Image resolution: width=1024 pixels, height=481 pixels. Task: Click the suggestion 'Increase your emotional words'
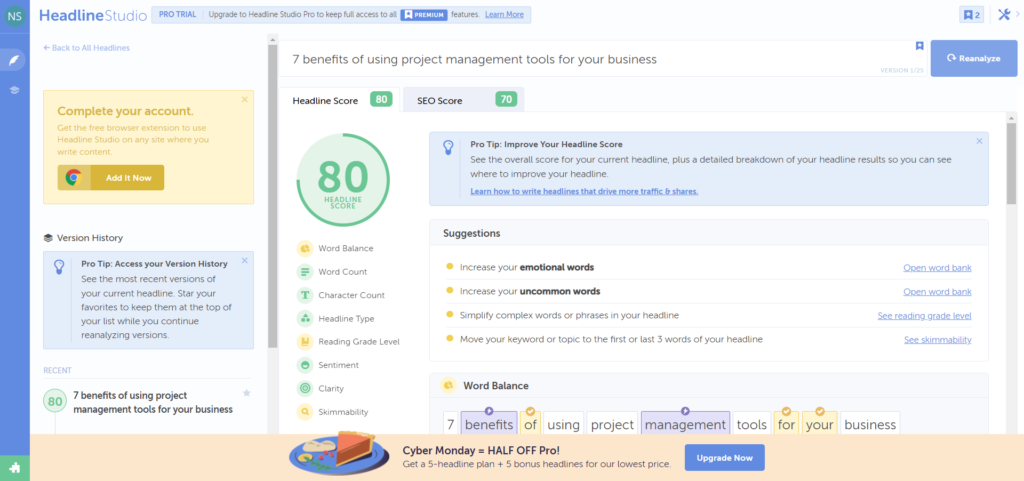click(x=526, y=268)
